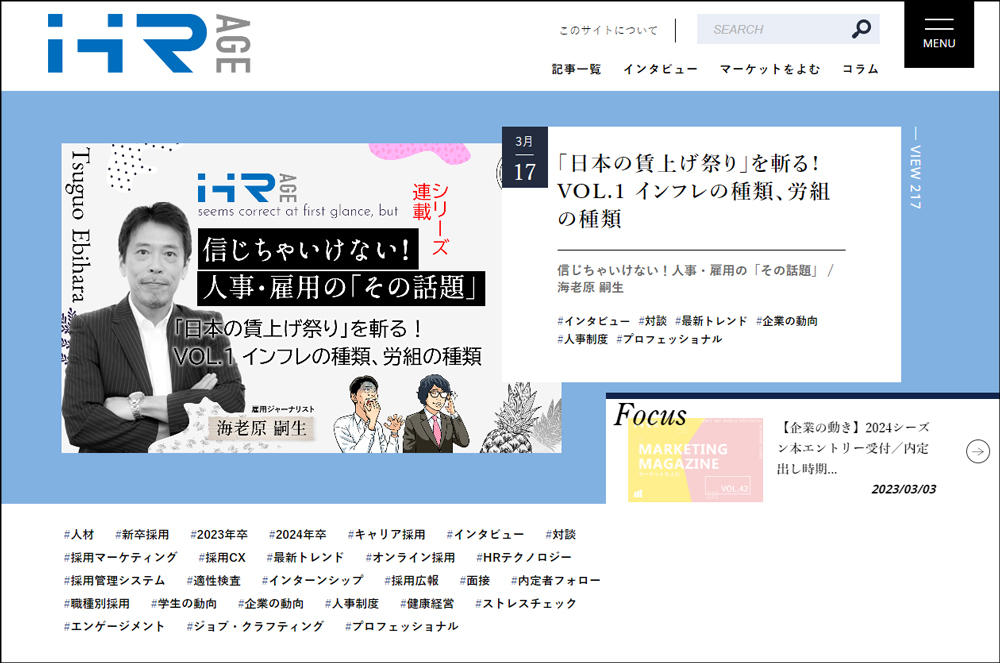This screenshot has height=663, width=1000.
Task: Click the 3月 17 date badge
Action: point(524,157)
